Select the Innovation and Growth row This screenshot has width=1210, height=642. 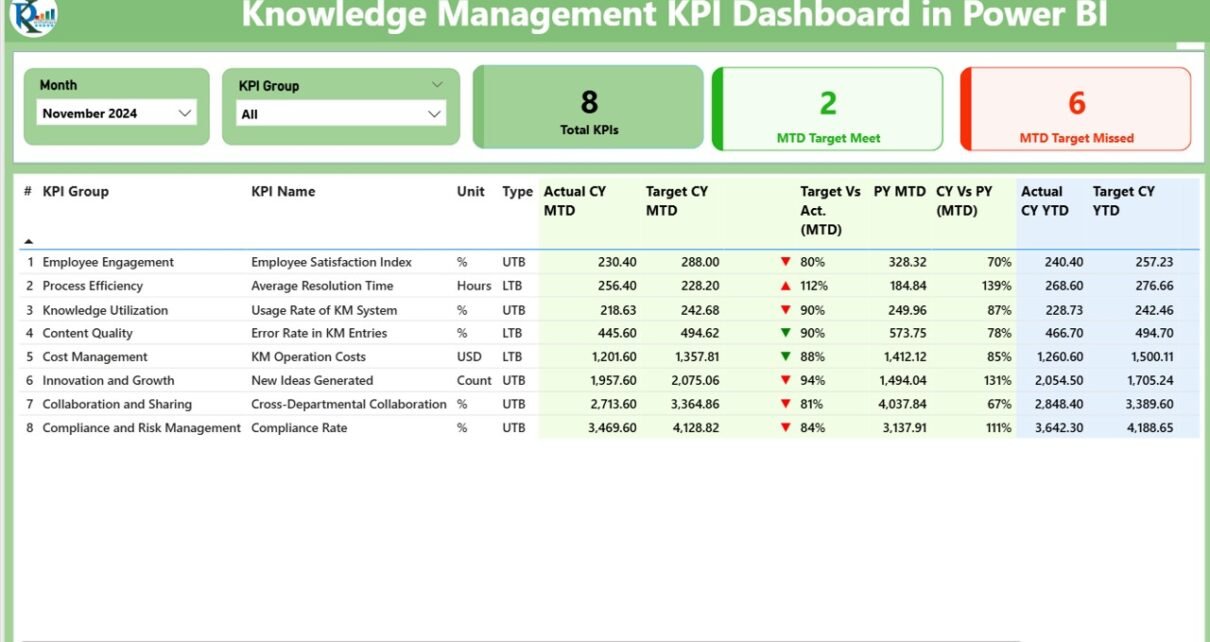pos(610,380)
